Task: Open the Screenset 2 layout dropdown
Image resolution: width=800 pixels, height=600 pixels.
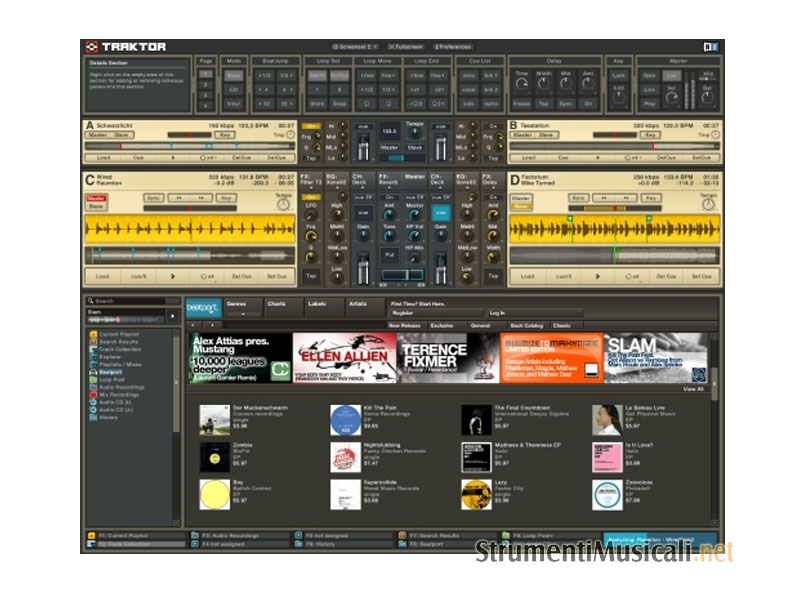Action: [x=356, y=46]
